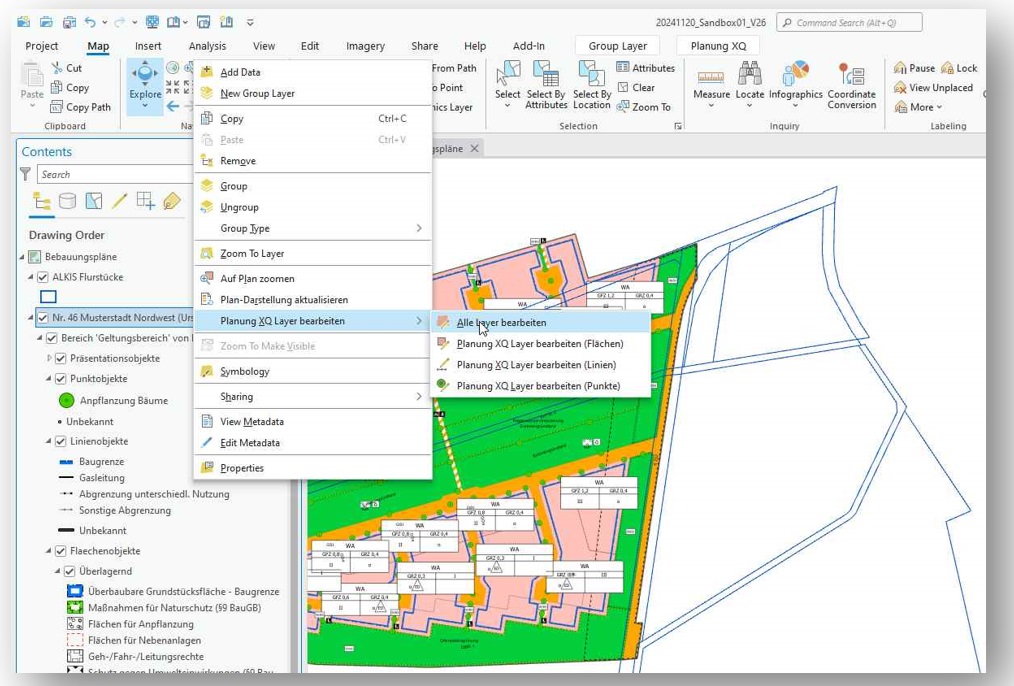Click the Command Search box

coord(849,23)
